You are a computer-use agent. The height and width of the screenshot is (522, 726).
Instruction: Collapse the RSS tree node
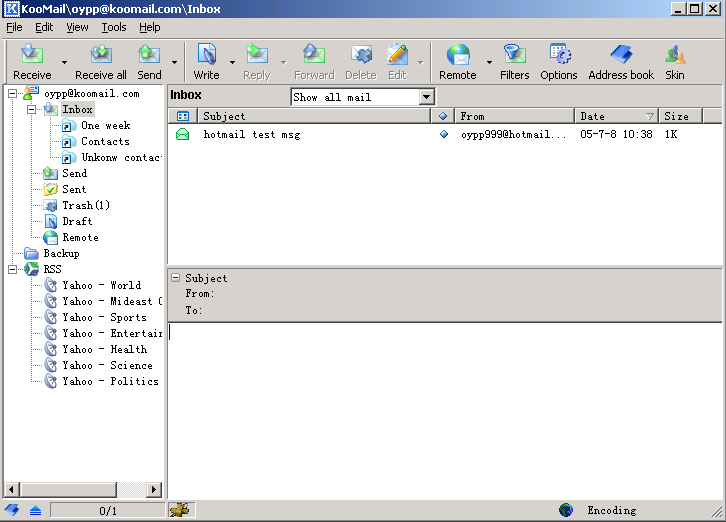point(13,269)
